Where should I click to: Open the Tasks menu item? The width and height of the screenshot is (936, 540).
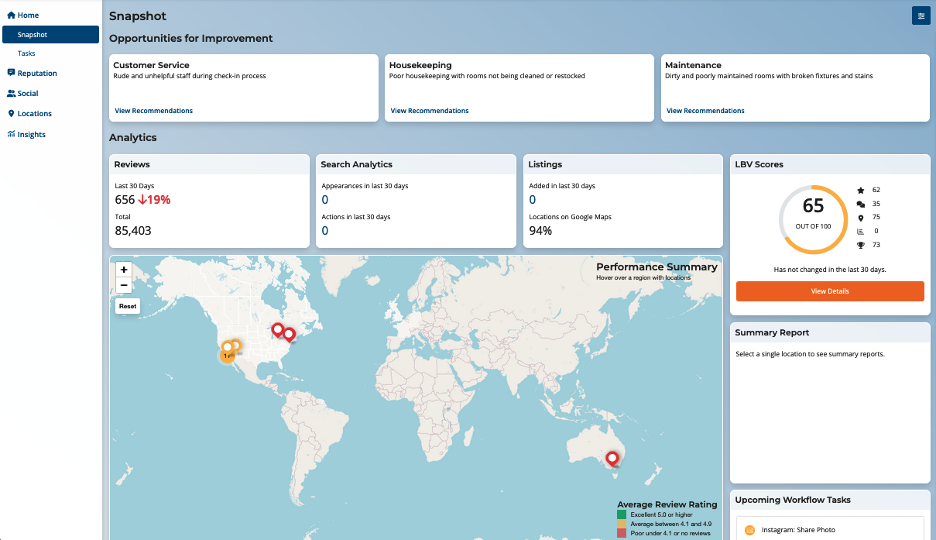point(26,53)
